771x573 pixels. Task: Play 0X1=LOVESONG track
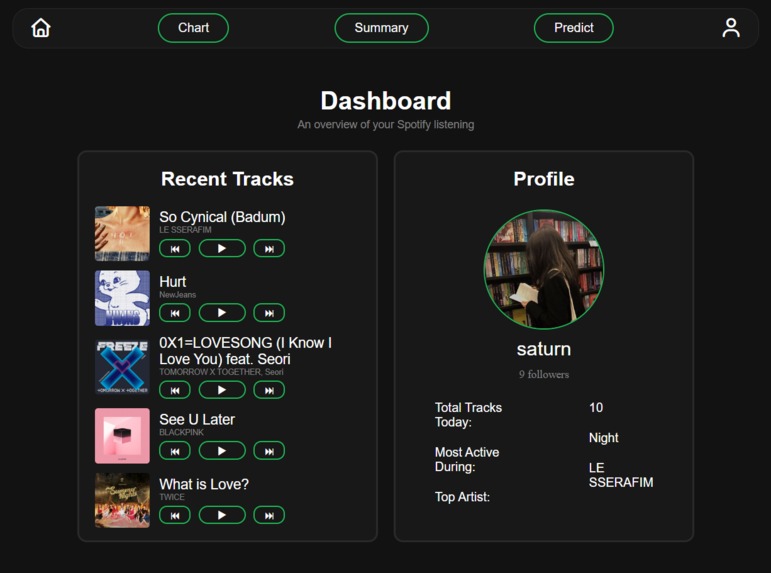point(222,390)
